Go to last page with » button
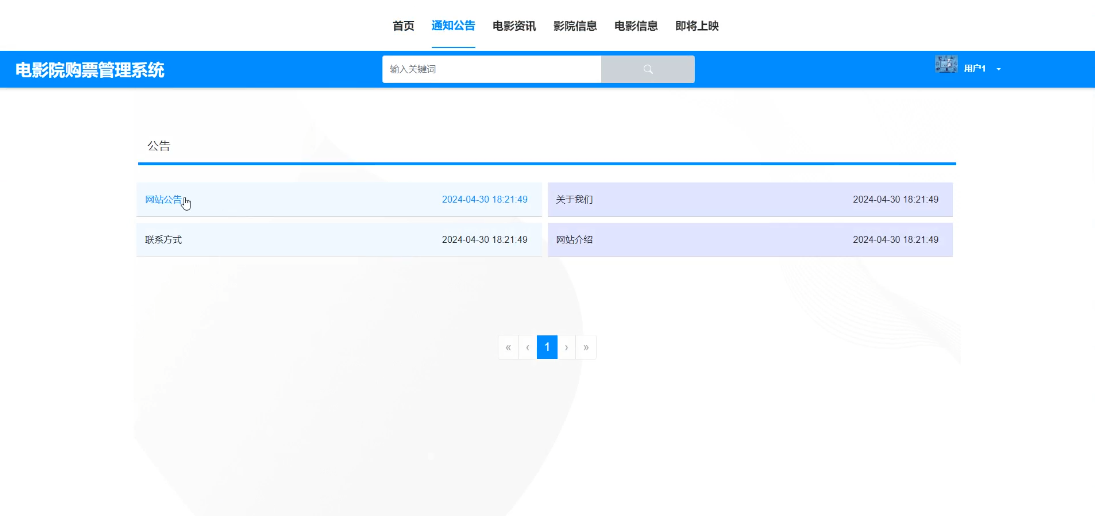 point(586,347)
